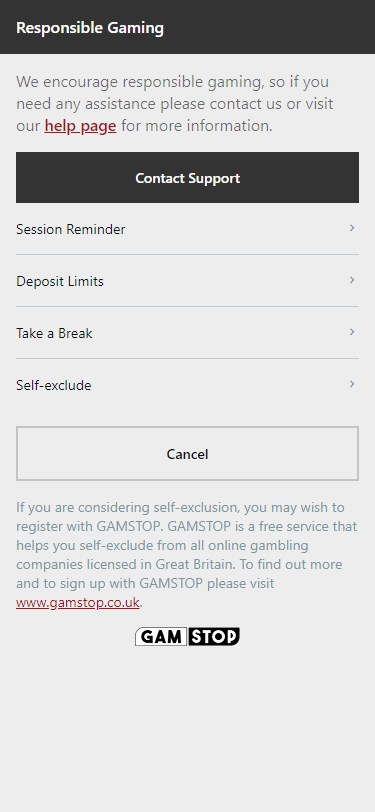Open the help page link

click(80, 126)
